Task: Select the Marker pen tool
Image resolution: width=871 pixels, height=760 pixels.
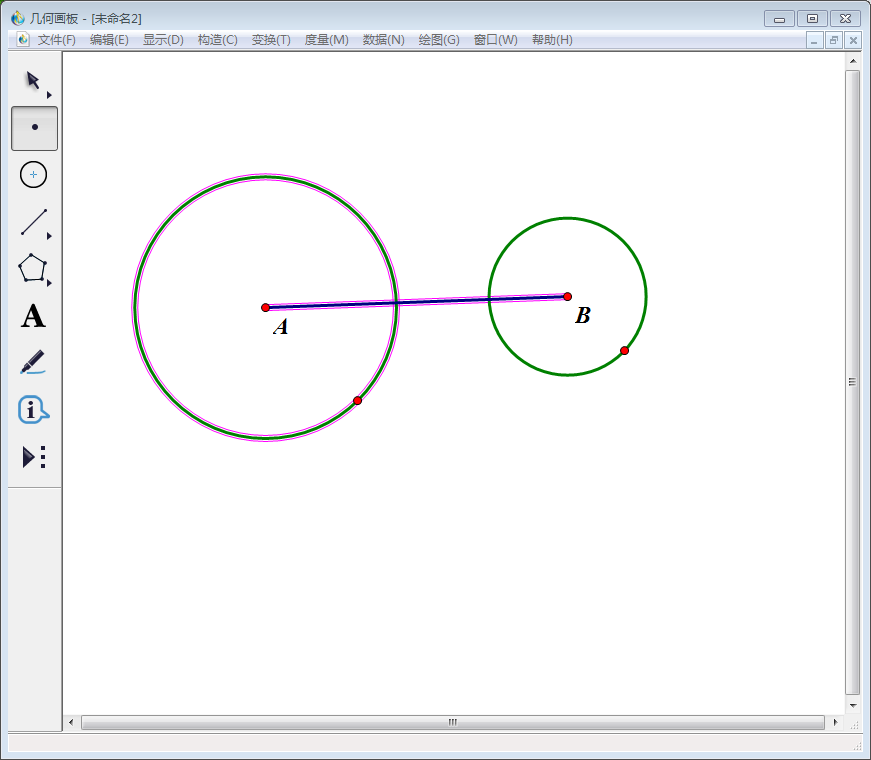Action: pyautogui.click(x=33, y=362)
